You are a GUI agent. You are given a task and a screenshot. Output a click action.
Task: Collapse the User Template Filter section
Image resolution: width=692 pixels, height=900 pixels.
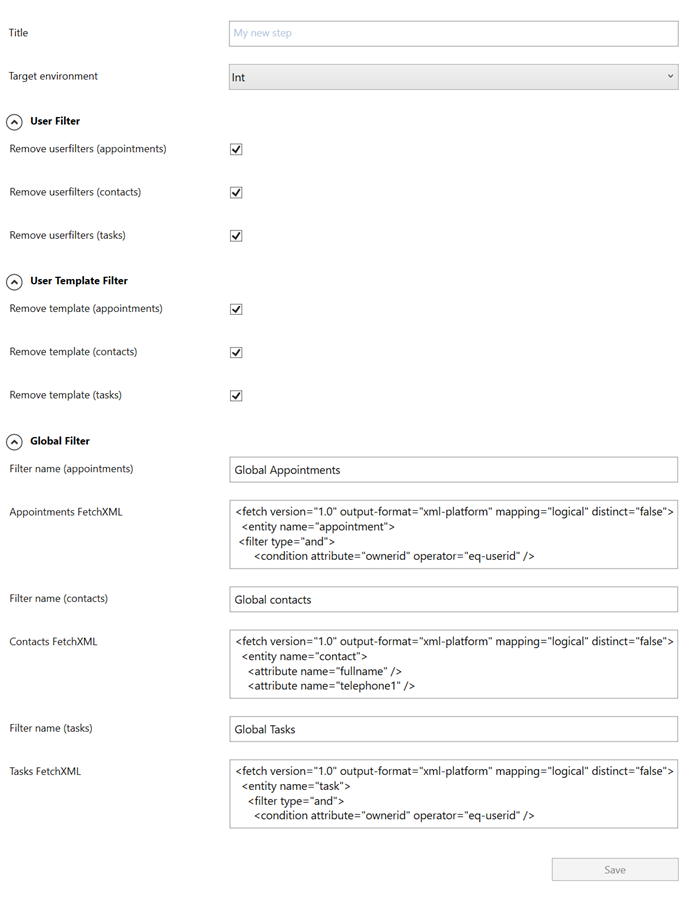[x=13, y=281]
